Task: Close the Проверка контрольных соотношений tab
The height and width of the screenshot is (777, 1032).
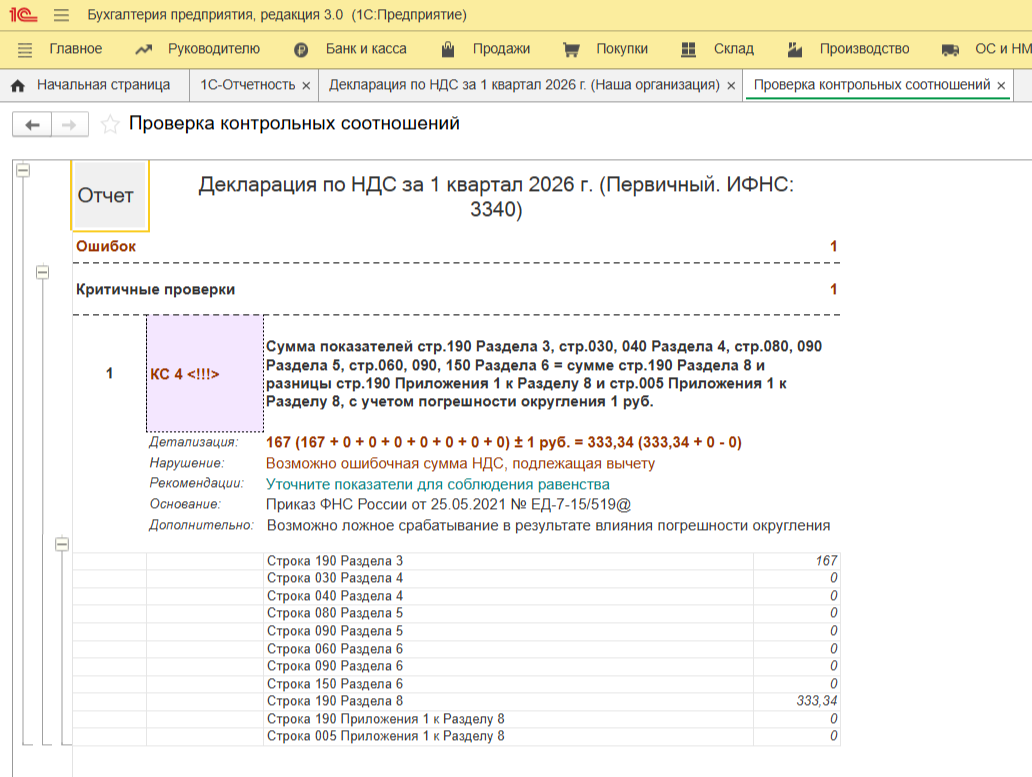Action: (1002, 86)
